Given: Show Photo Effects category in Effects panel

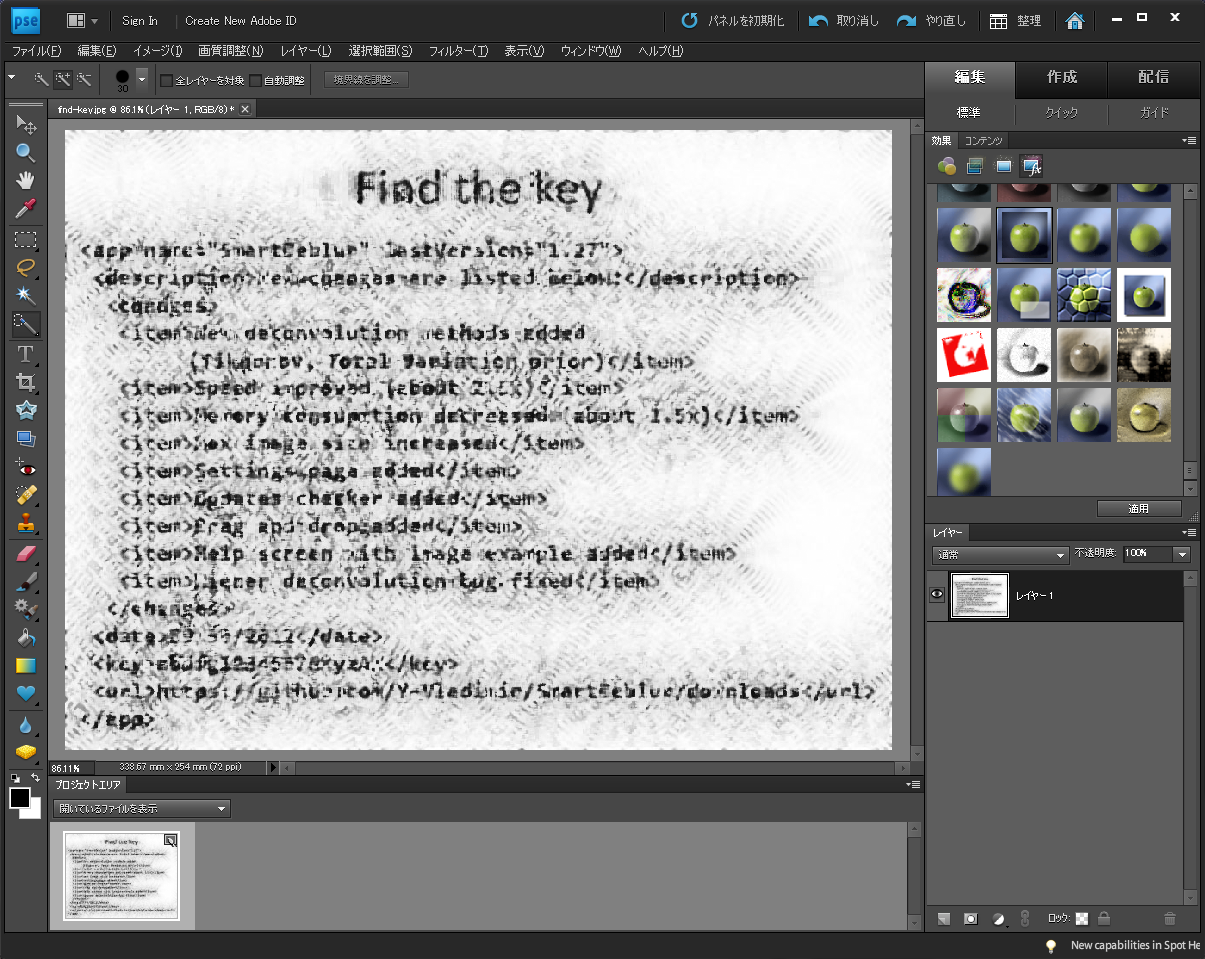Looking at the screenshot, I should 1003,166.
